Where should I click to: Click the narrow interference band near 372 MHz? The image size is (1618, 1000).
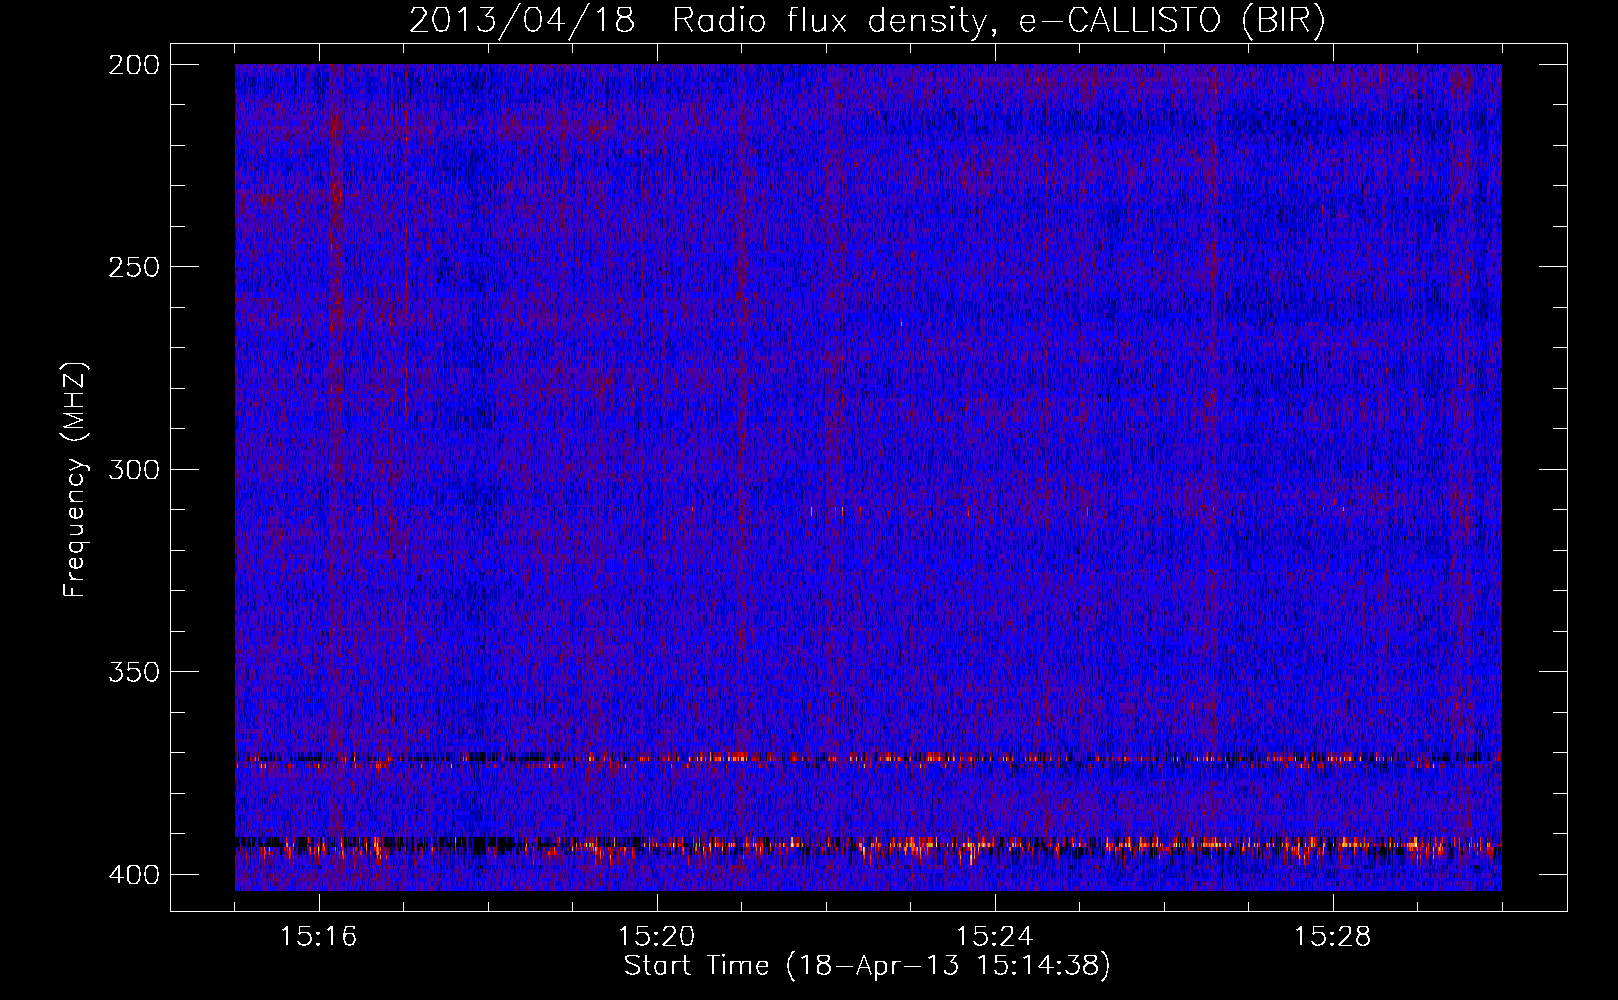coord(868,759)
